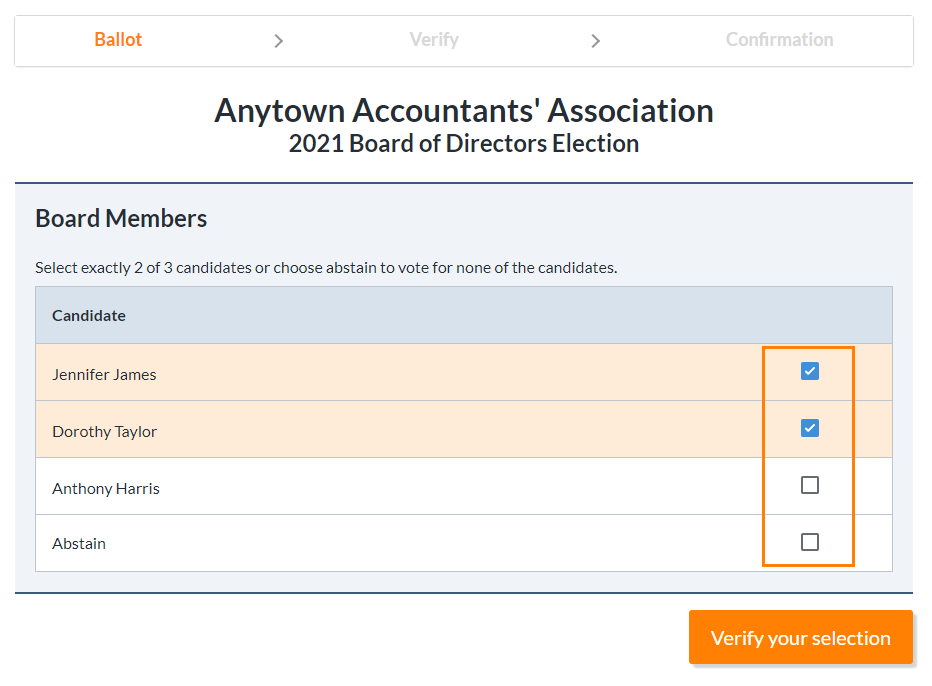Screen dimensions: 932x686
Task: Click the Anytown Accountants' Association title
Action: [x=464, y=111]
